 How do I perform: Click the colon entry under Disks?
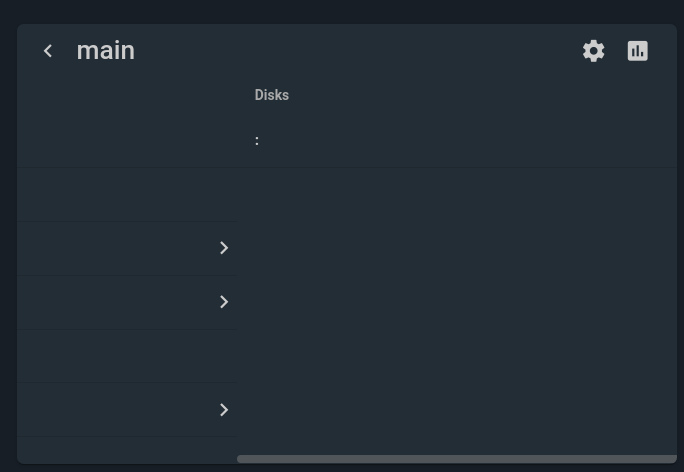coord(257,141)
